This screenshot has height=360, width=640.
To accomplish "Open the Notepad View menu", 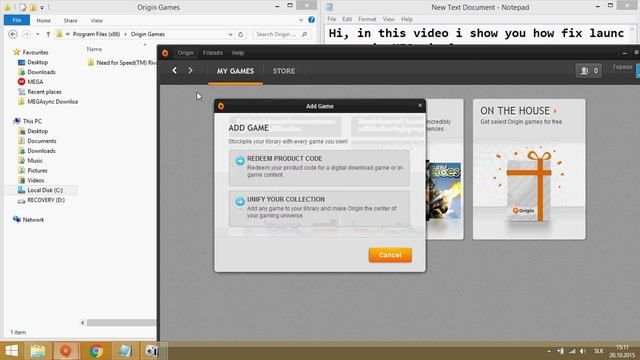I will 388,19.
